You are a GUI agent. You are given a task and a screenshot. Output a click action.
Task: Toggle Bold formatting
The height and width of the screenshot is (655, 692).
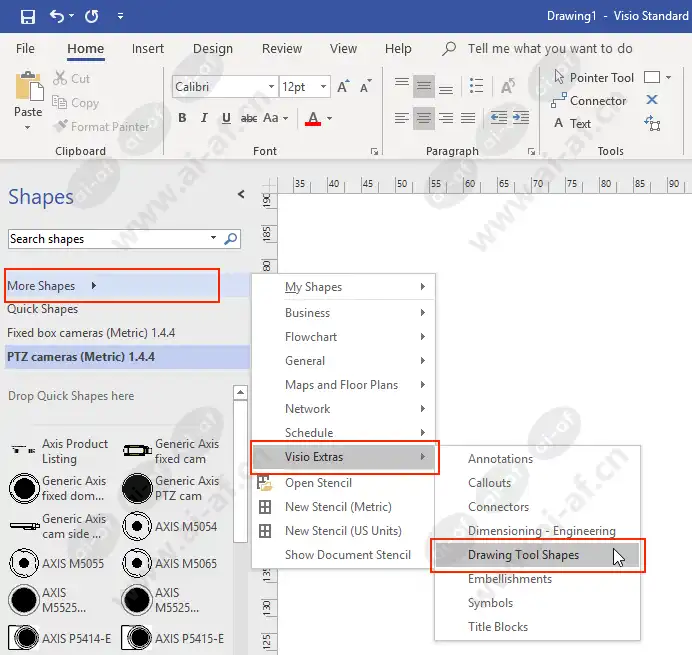[182, 118]
